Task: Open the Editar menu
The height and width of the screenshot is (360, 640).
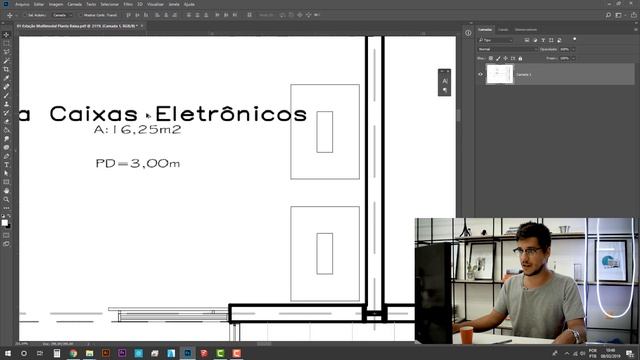Action: [x=39, y=4]
